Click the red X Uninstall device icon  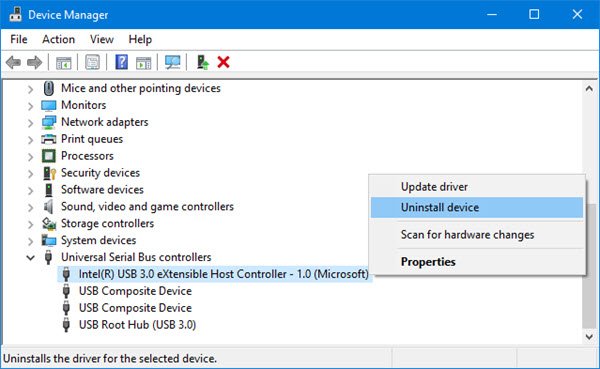pyautogui.click(x=223, y=62)
